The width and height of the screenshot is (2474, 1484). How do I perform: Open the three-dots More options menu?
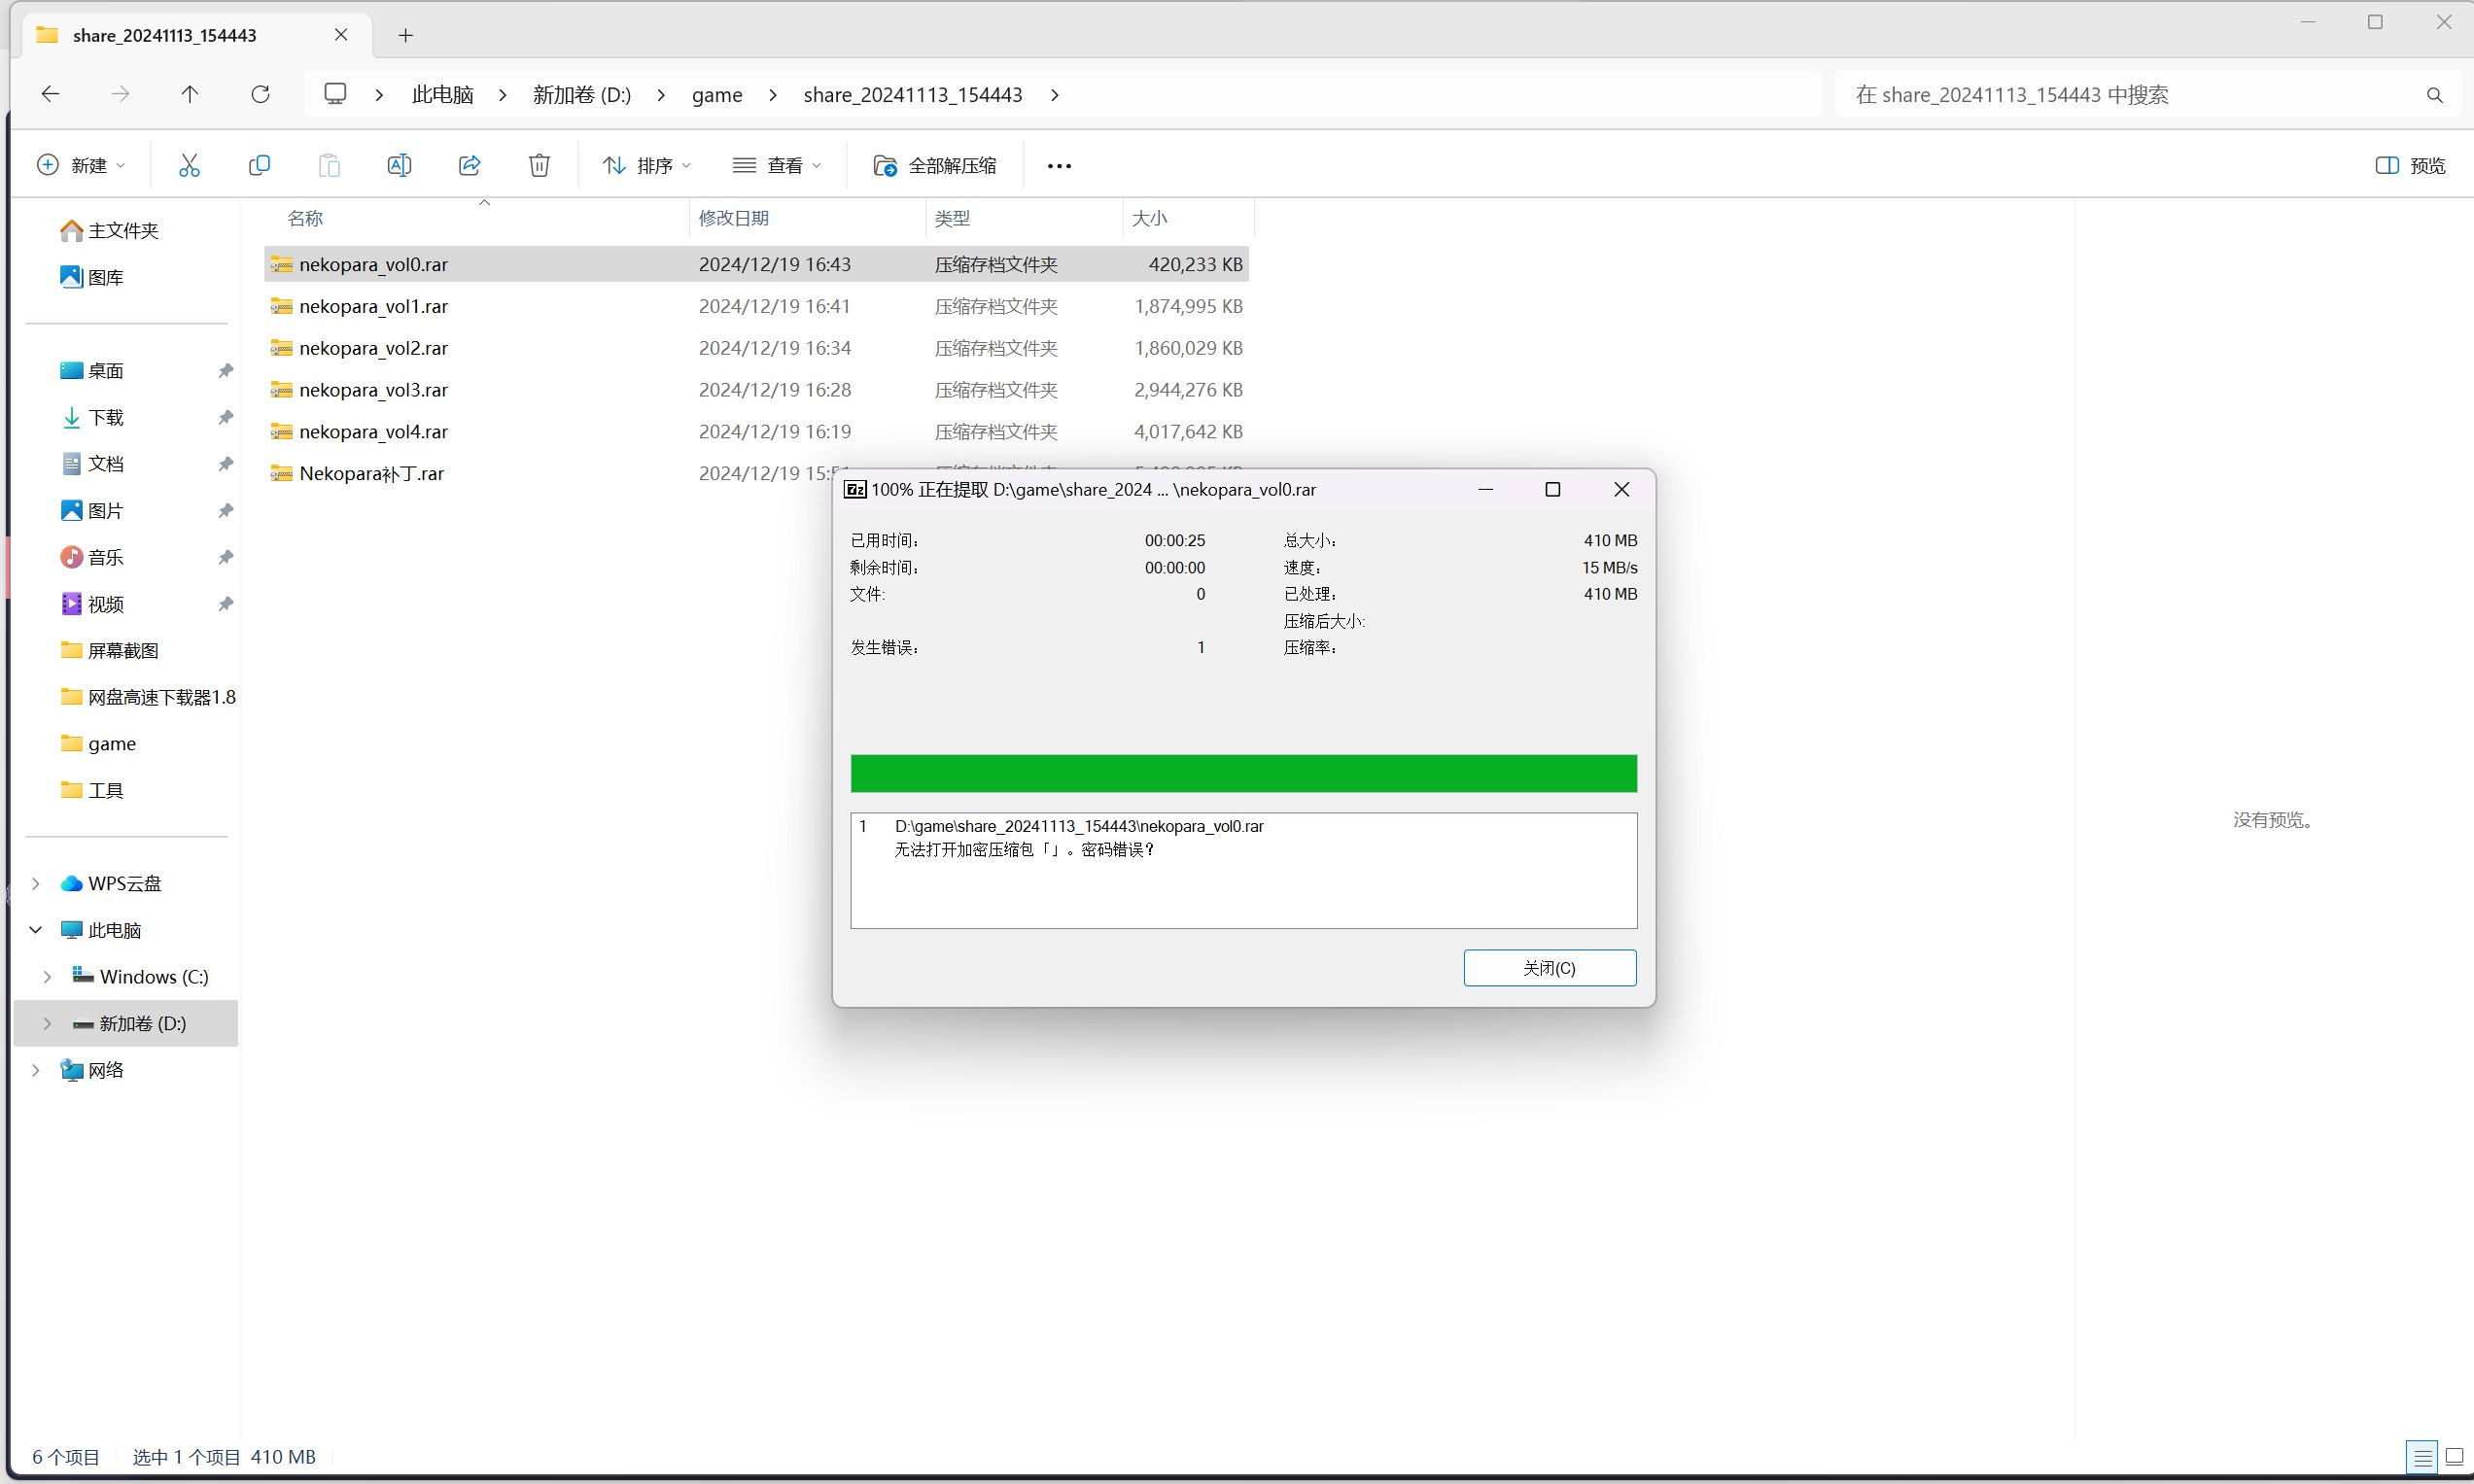[x=1059, y=166]
